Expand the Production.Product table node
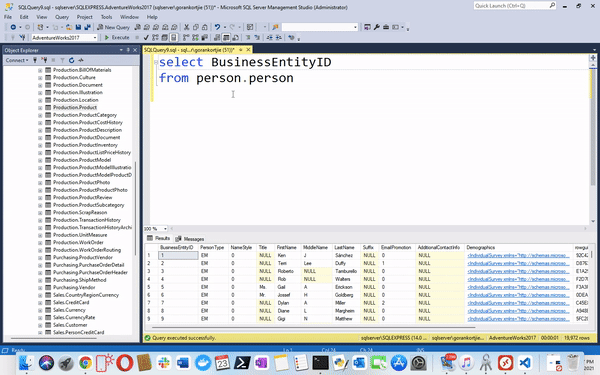This screenshot has width=600, height=375. point(40,108)
